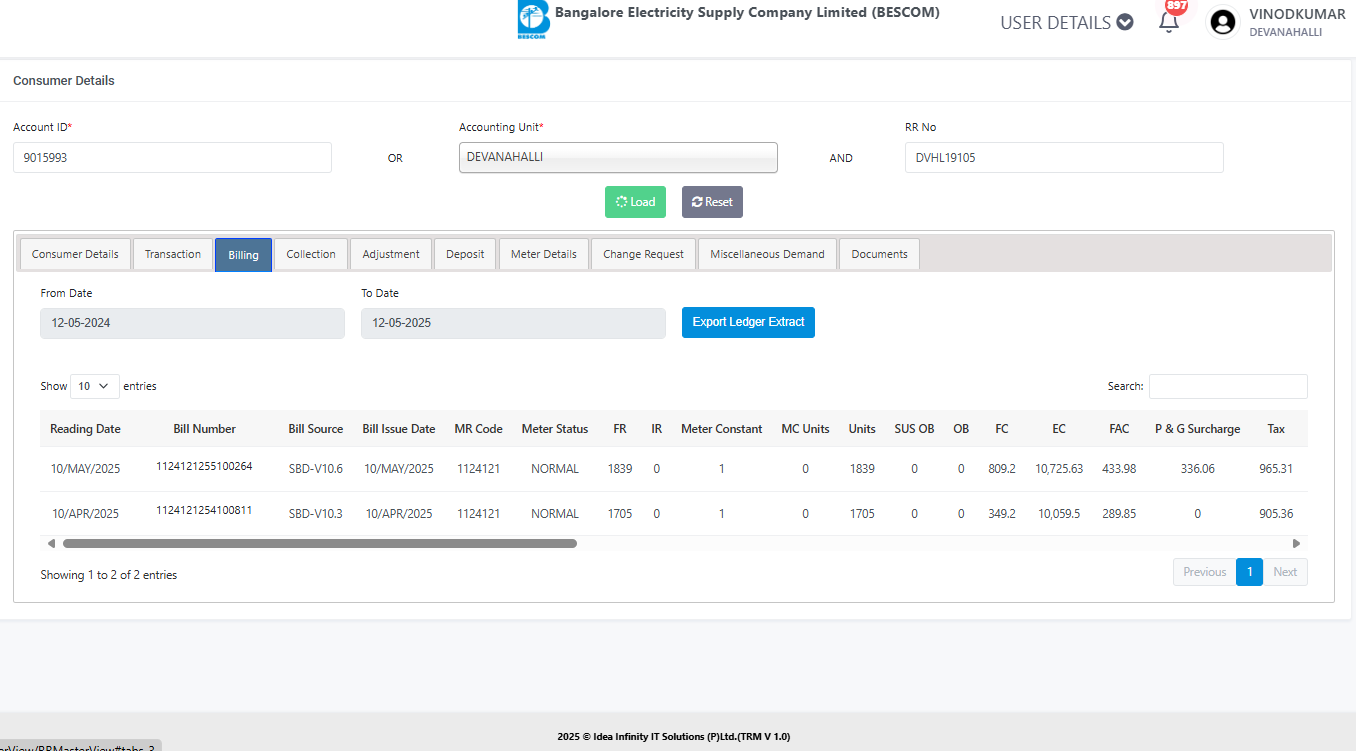
Task: Click the BESCOM logo icon
Action: [x=533, y=19]
